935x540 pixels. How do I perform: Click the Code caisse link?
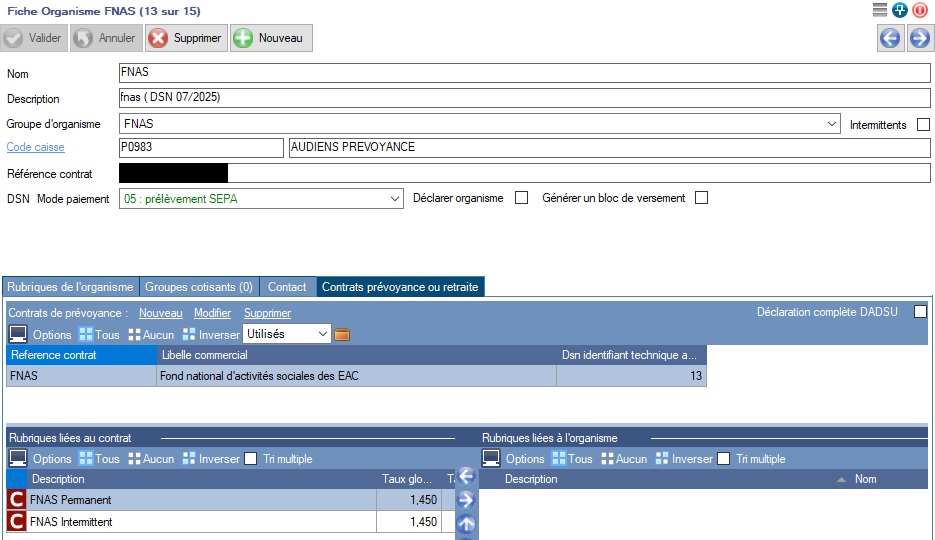pyautogui.click(x=36, y=148)
